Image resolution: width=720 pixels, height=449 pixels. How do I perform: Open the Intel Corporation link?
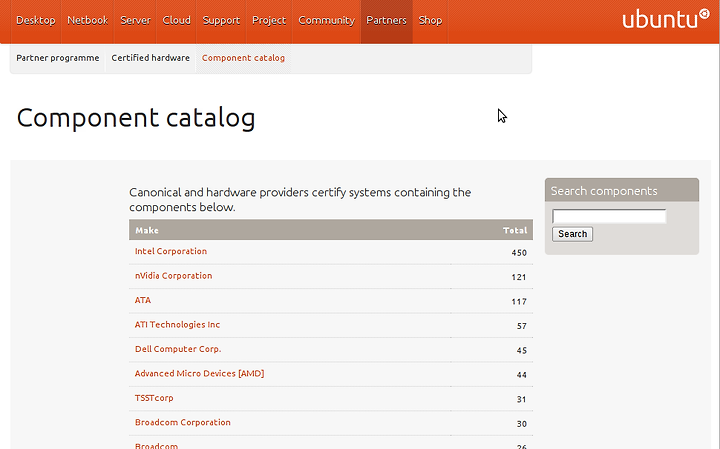pyautogui.click(x=171, y=252)
